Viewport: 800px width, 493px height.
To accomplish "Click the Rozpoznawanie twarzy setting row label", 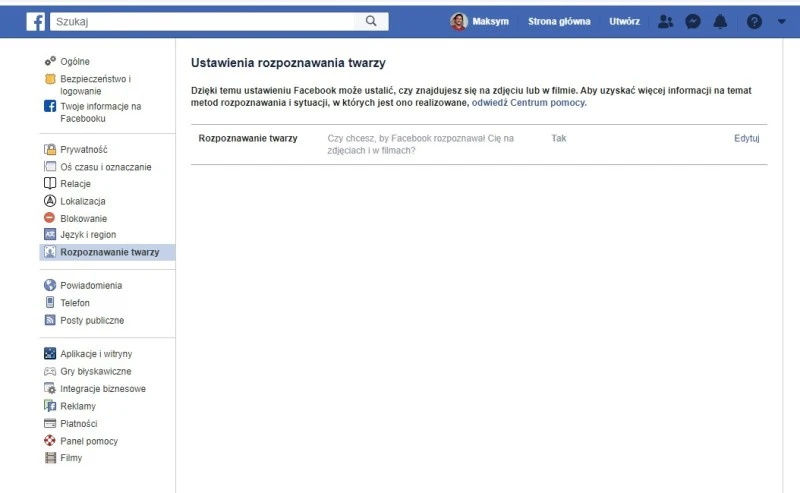I will click(x=248, y=138).
